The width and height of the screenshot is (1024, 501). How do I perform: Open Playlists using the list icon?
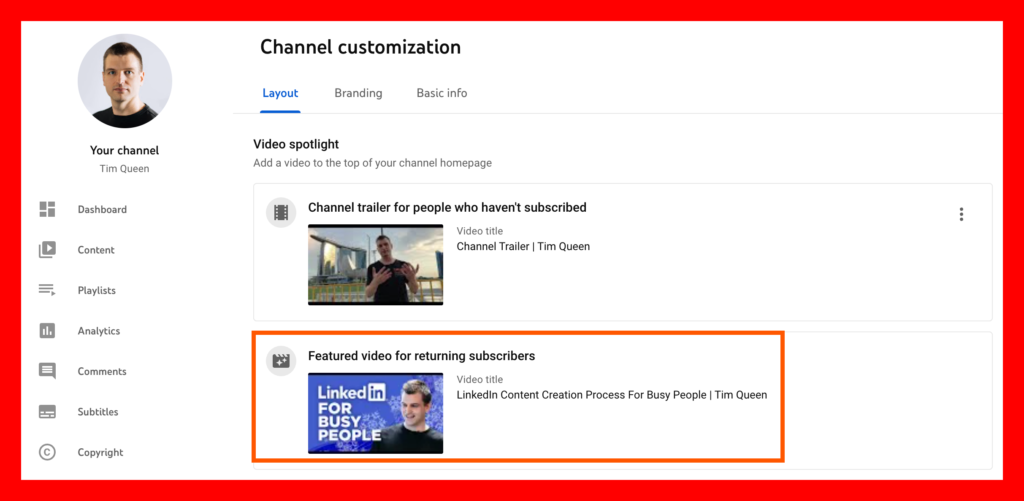click(47, 290)
